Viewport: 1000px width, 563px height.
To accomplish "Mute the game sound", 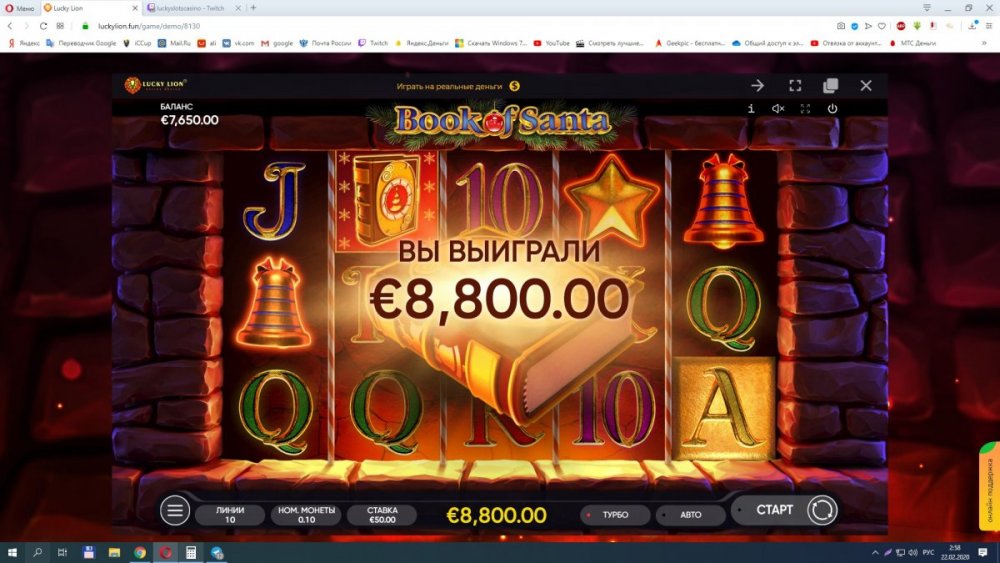I will pyautogui.click(x=778, y=108).
